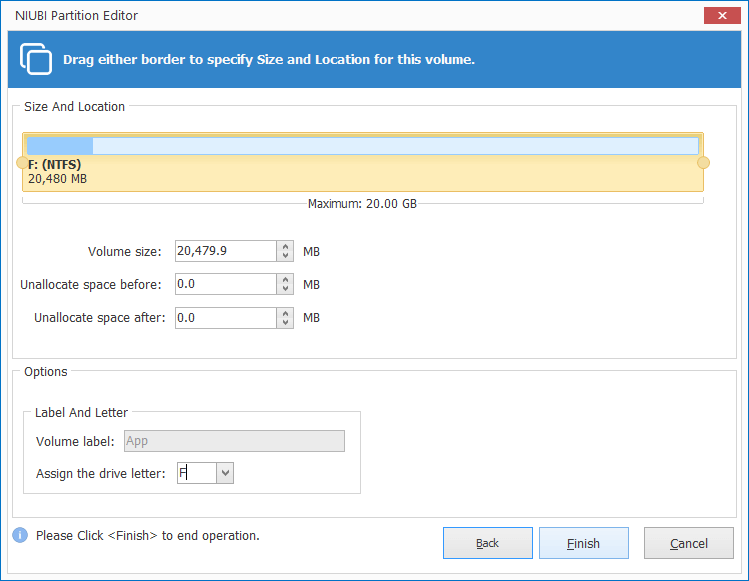Click the Unallocate space after field
Screen dimensions: 749x581
225,318
